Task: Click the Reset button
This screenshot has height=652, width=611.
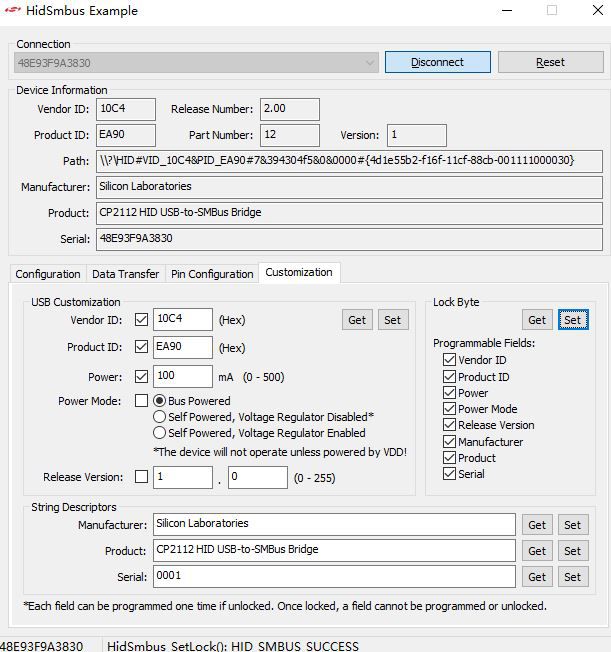Action: pyautogui.click(x=551, y=62)
